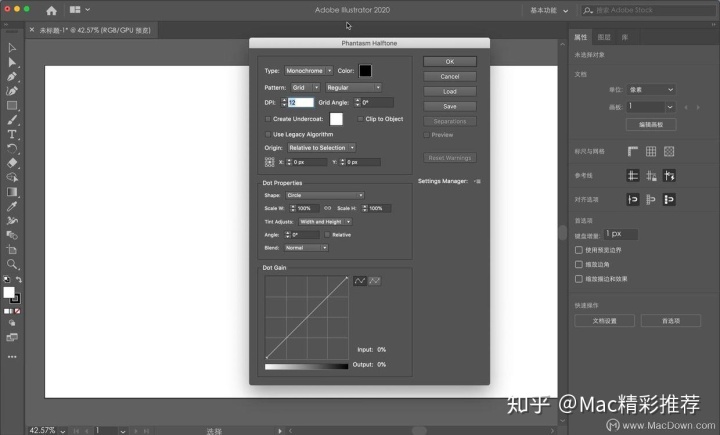Click the link Scale W and H icon
Viewport: 720px width, 435px height.
coord(327,208)
